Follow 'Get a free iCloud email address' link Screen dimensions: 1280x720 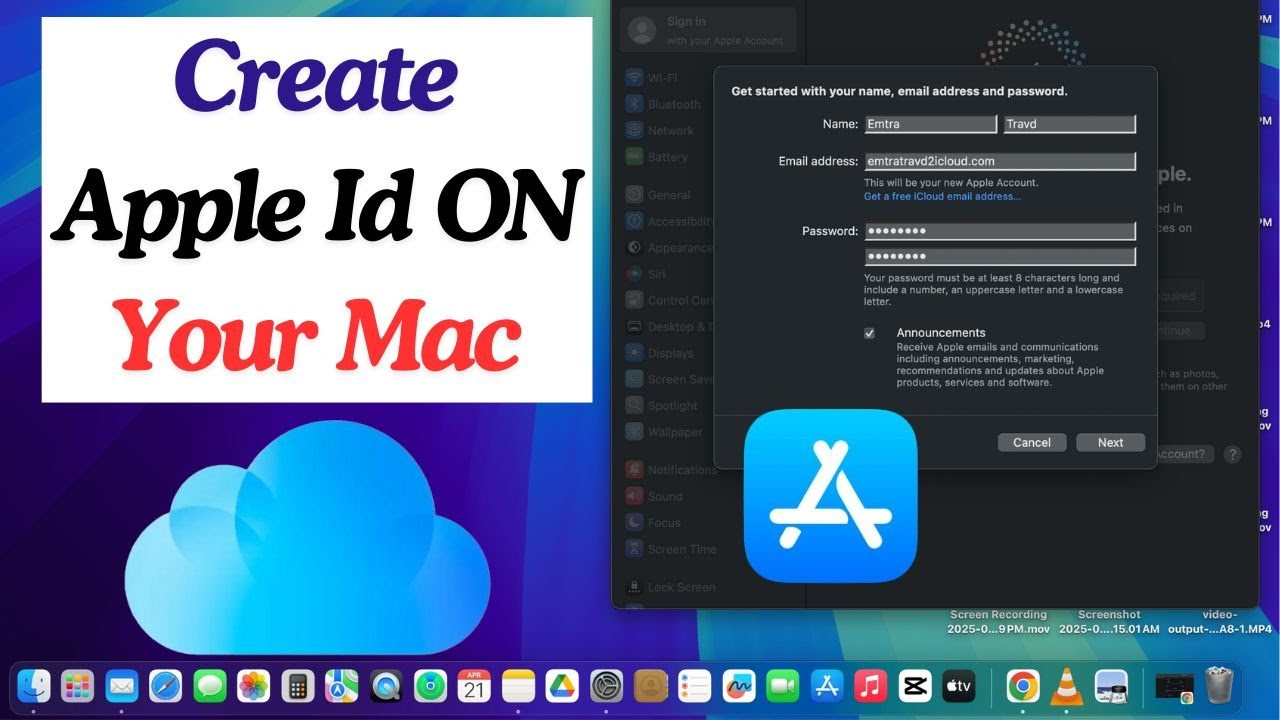tap(942, 196)
